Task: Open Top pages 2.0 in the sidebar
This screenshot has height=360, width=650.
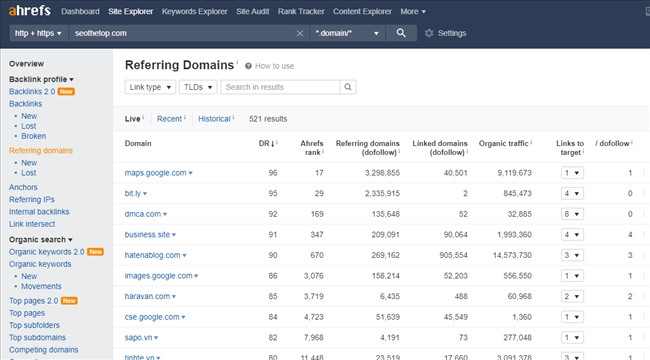Action: point(34,301)
